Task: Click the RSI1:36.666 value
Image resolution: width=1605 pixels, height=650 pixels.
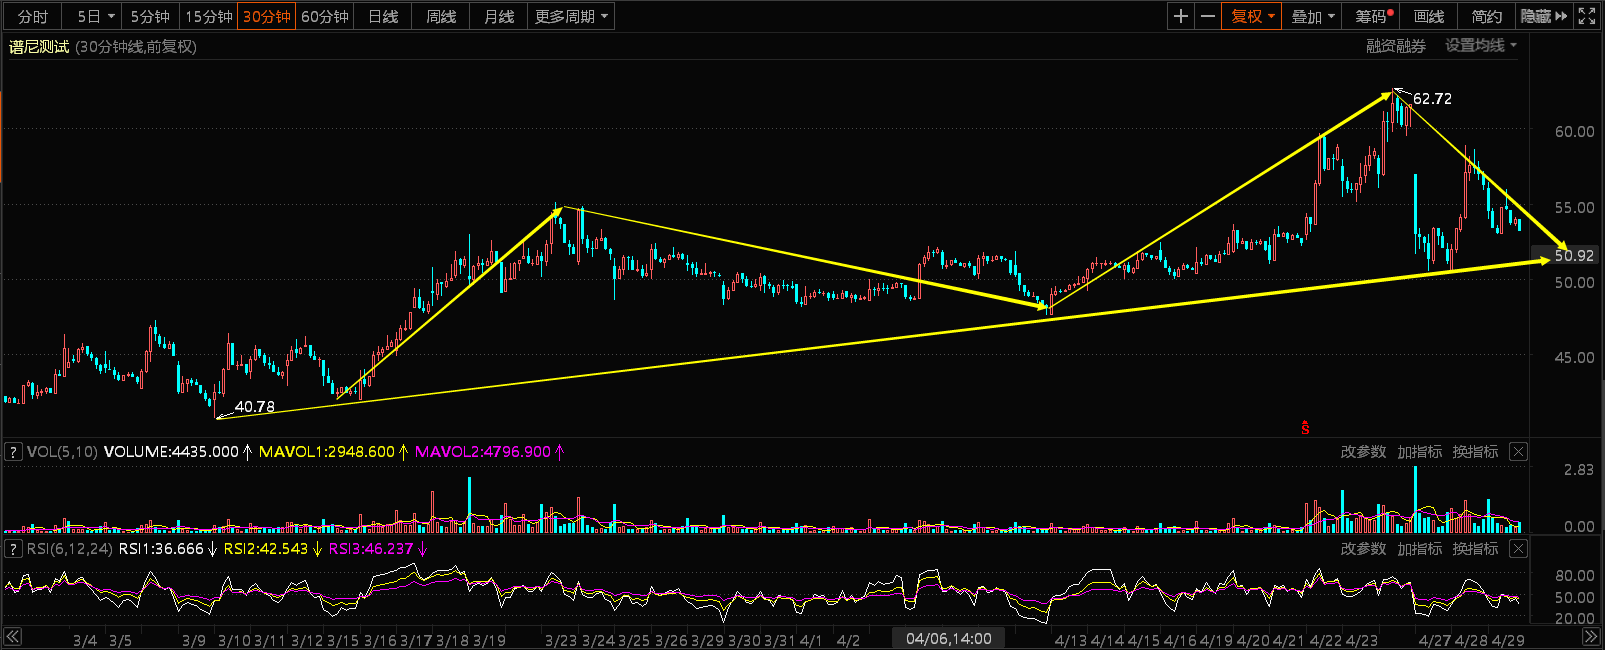Action: (161, 549)
